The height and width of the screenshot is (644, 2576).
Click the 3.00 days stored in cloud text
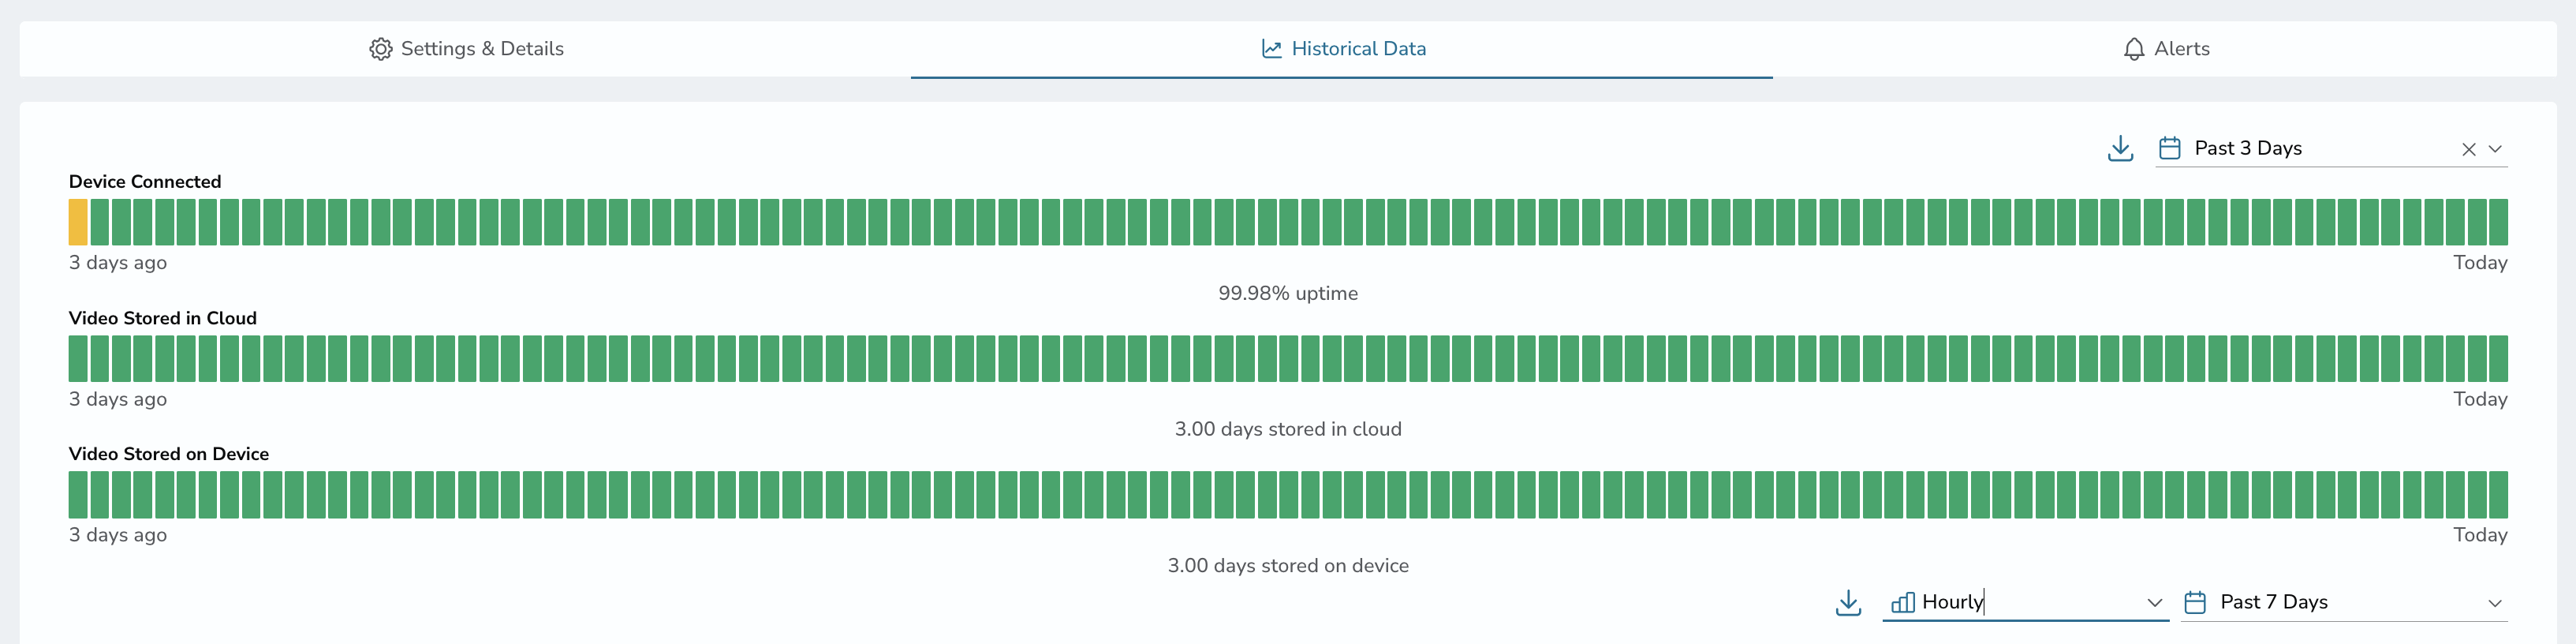[1288, 429]
